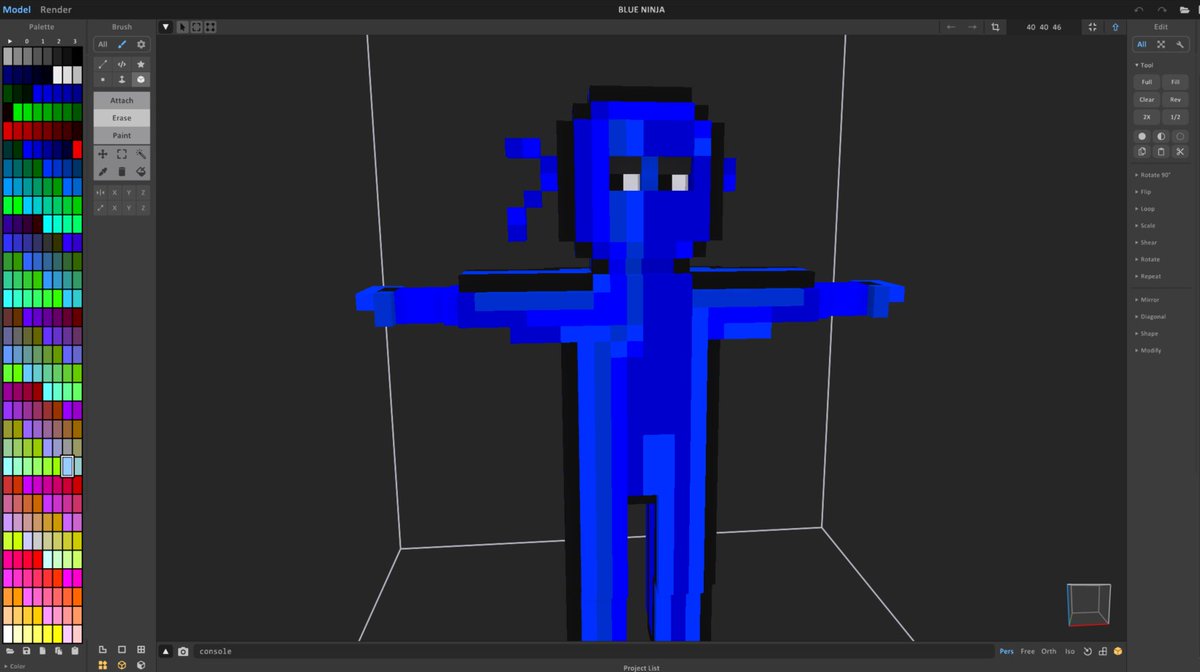
Task: Click the Clear button
Action: click(1146, 99)
